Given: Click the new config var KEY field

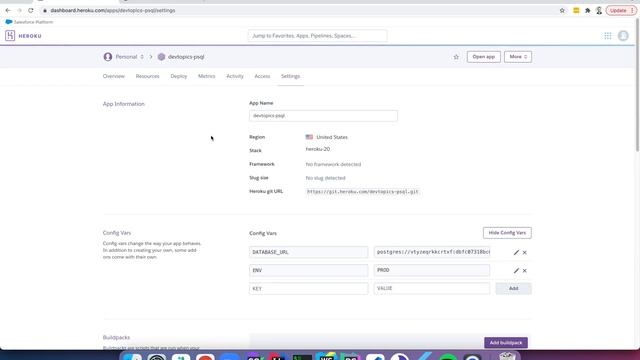Looking at the screenshot, I should (309, 289).
